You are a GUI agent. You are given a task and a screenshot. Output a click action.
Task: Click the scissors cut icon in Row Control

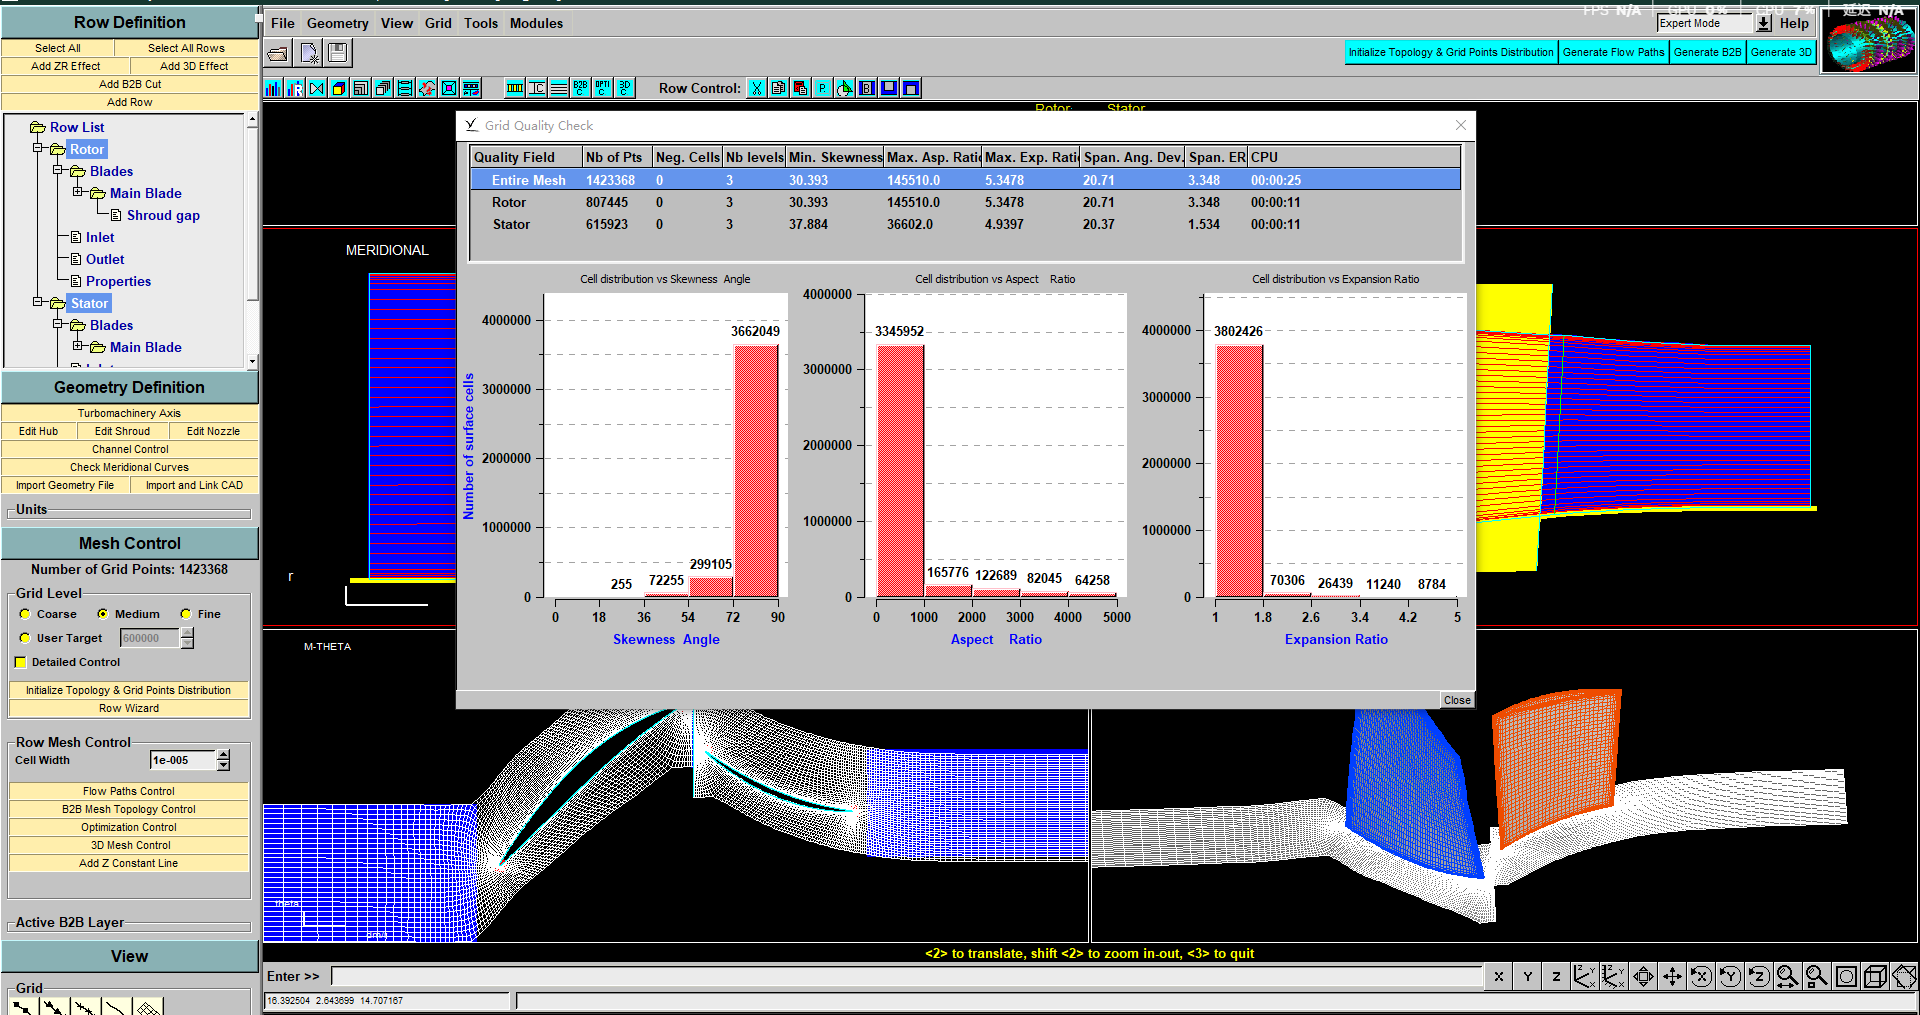[x=757, y=88]
